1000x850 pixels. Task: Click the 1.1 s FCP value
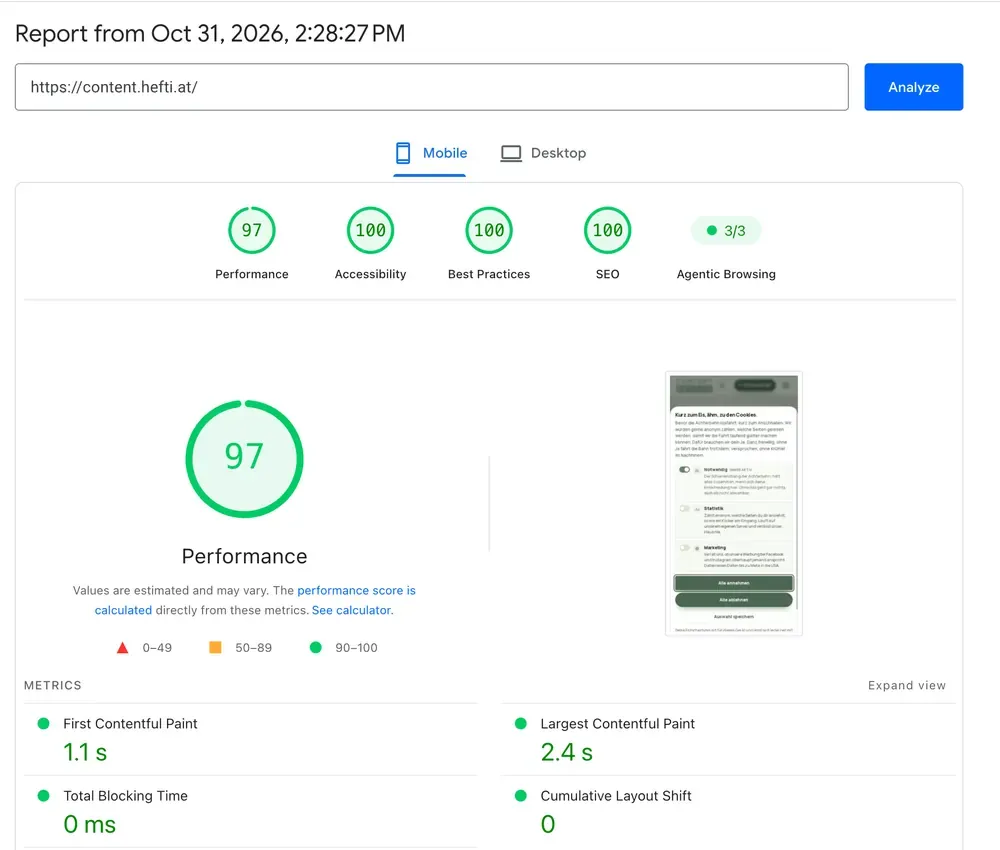tap(85, 752)
